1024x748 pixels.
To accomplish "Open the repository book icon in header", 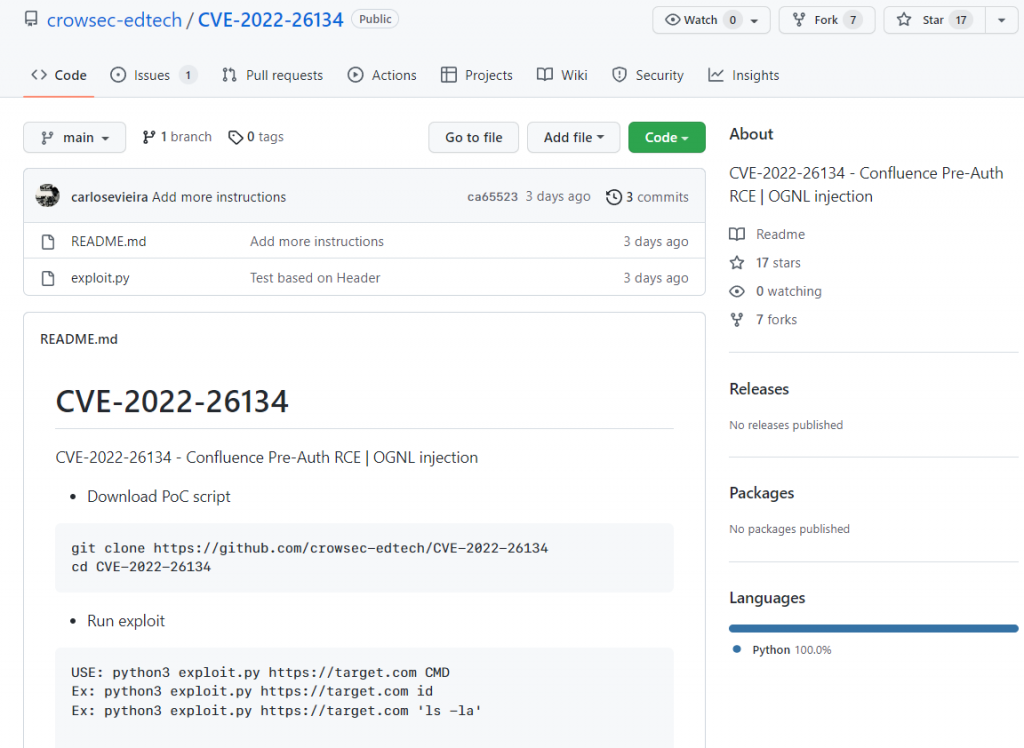I will (x=30, y=18).
